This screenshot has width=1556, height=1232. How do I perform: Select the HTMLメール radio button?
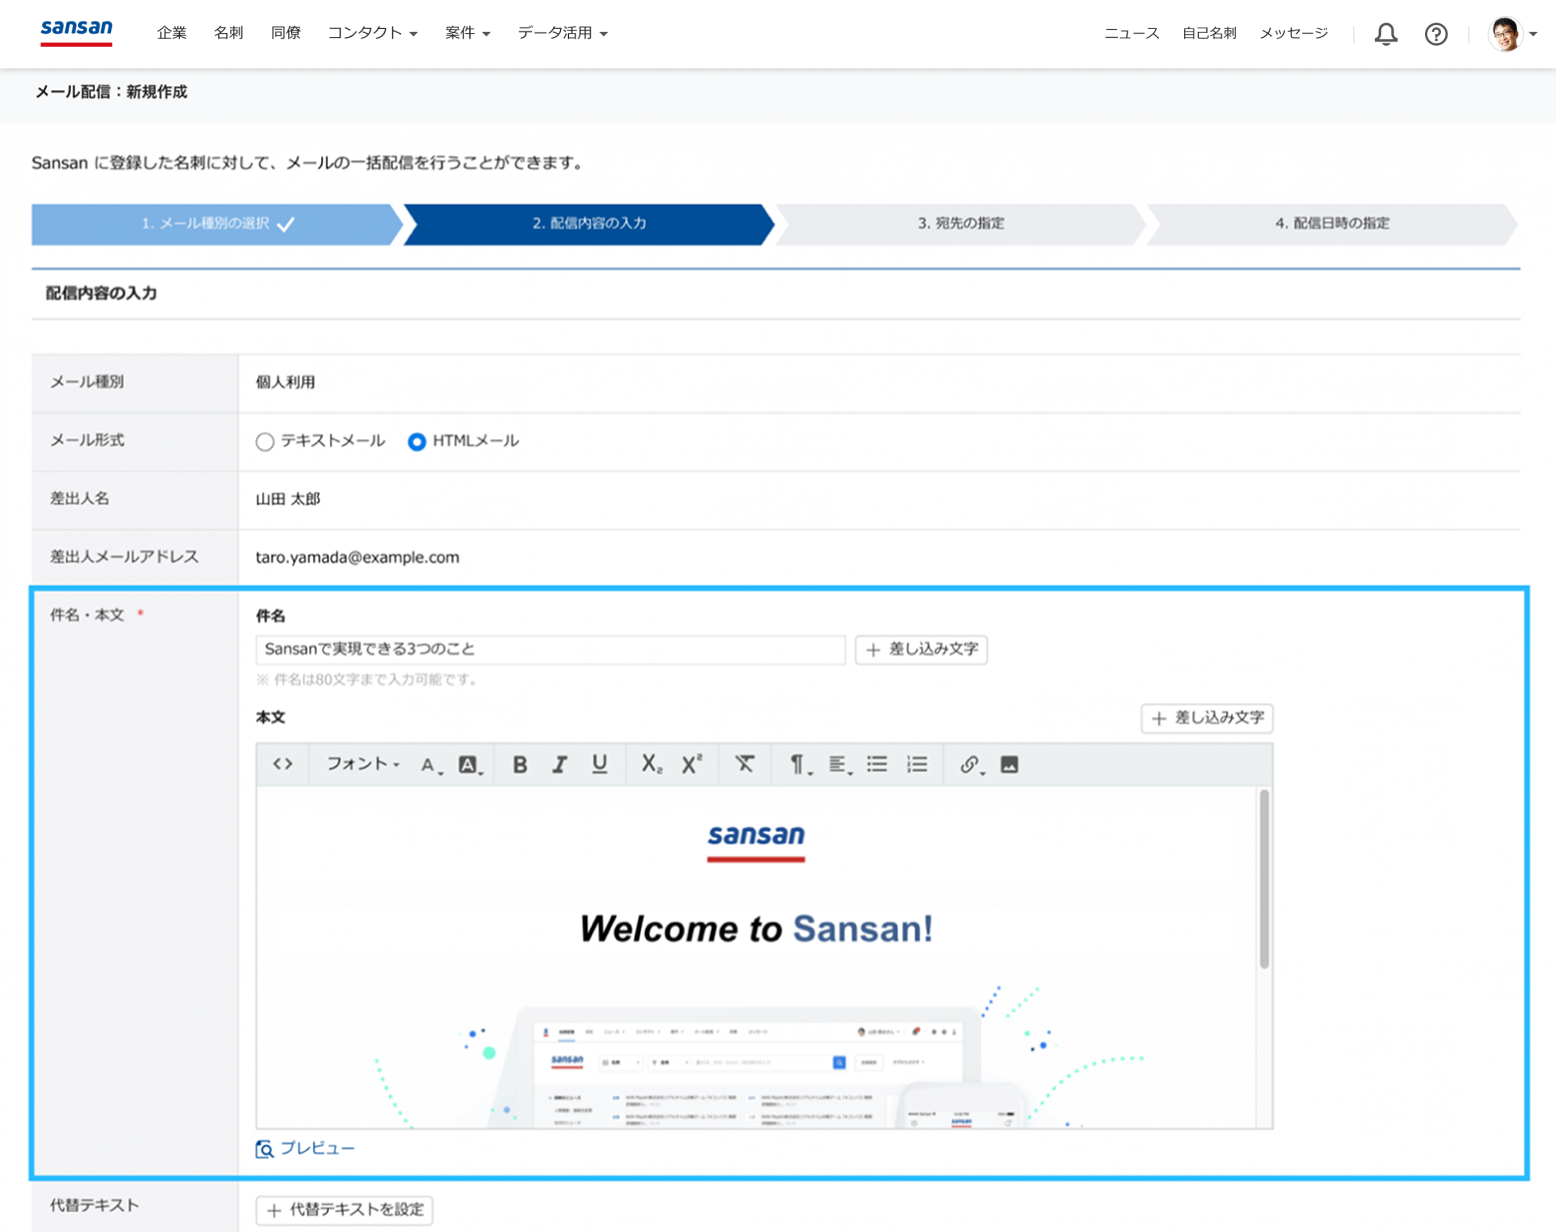[417, 442]
